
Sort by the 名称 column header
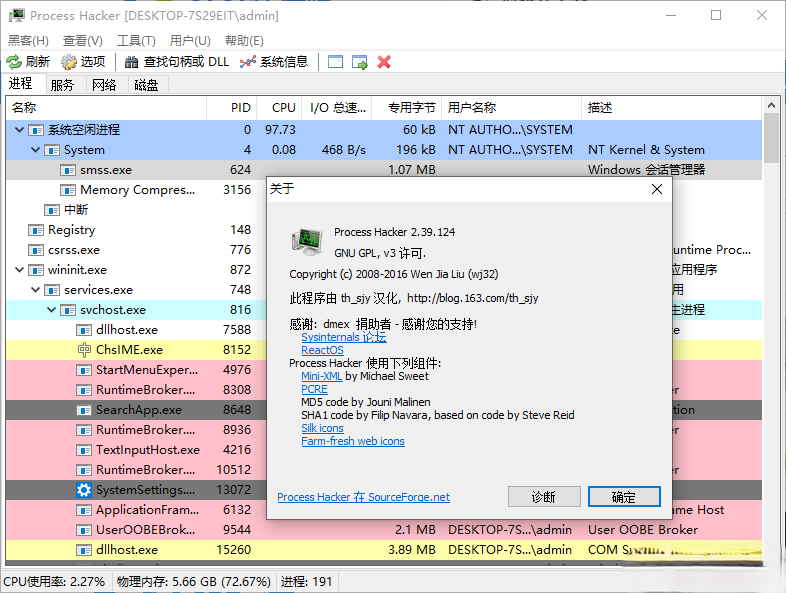coord(106,108)
